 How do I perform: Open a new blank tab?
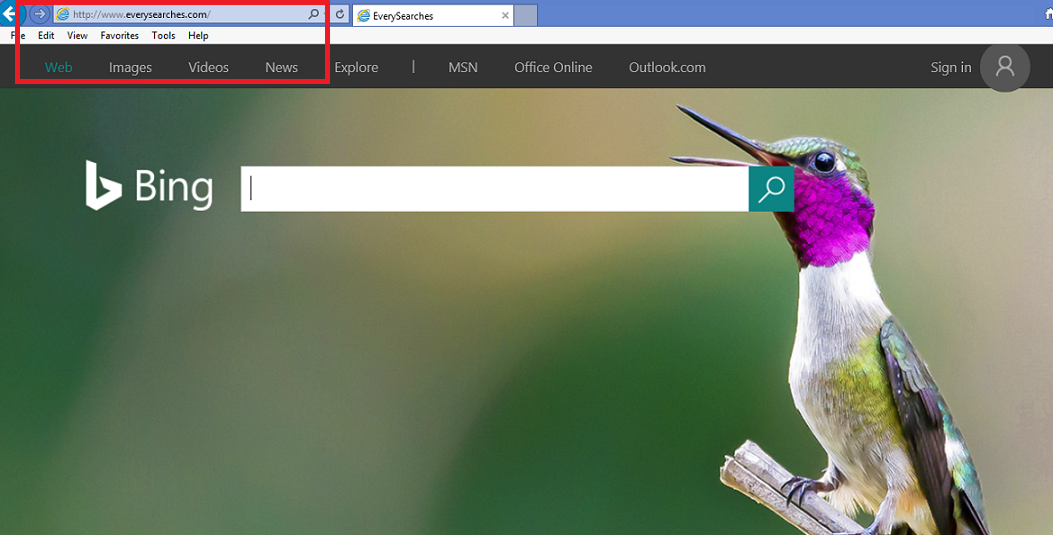coord(527,16)
